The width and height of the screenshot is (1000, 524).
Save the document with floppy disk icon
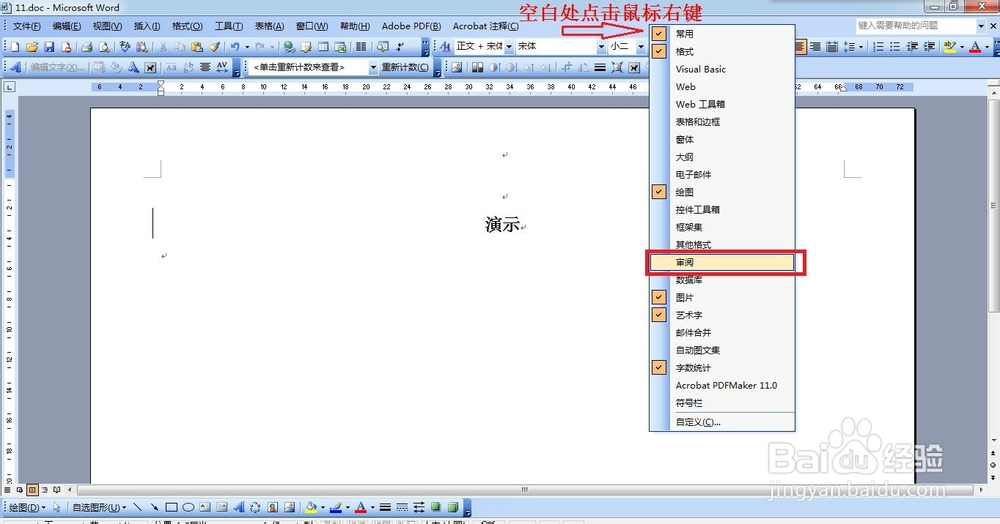coord(49,47)
